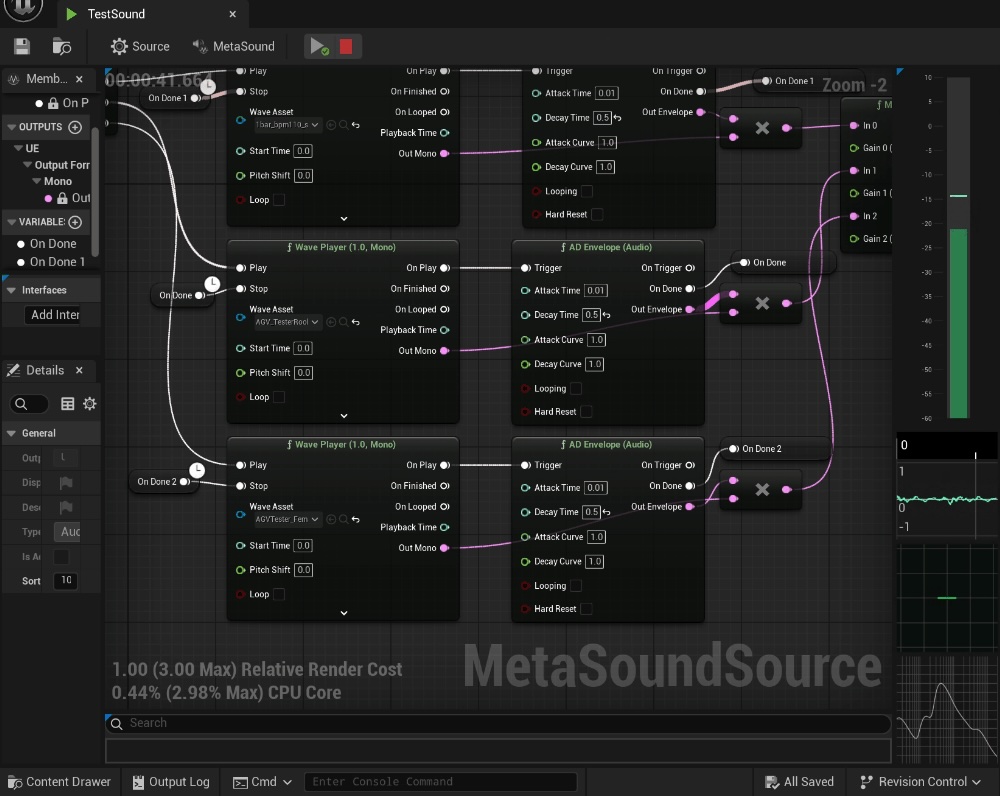The height and width of the screenshot is (796, 1000).
Task: Add a new output with the plus icon
Action: point(75,127)
